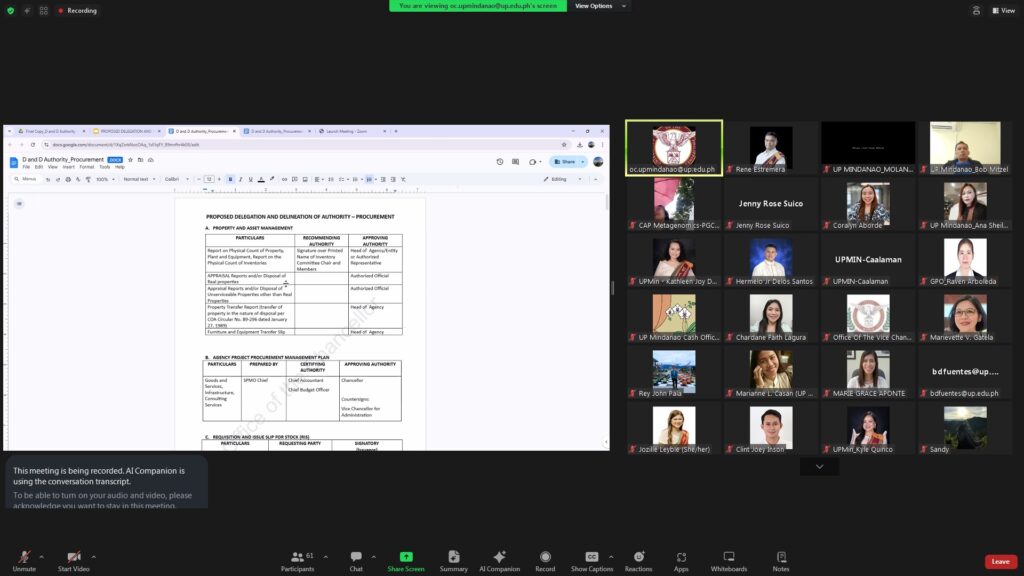The height and width of the screenshot is (576, 1024).
Task: Unmute the microphone in Zoom
Action: point(24,560)
